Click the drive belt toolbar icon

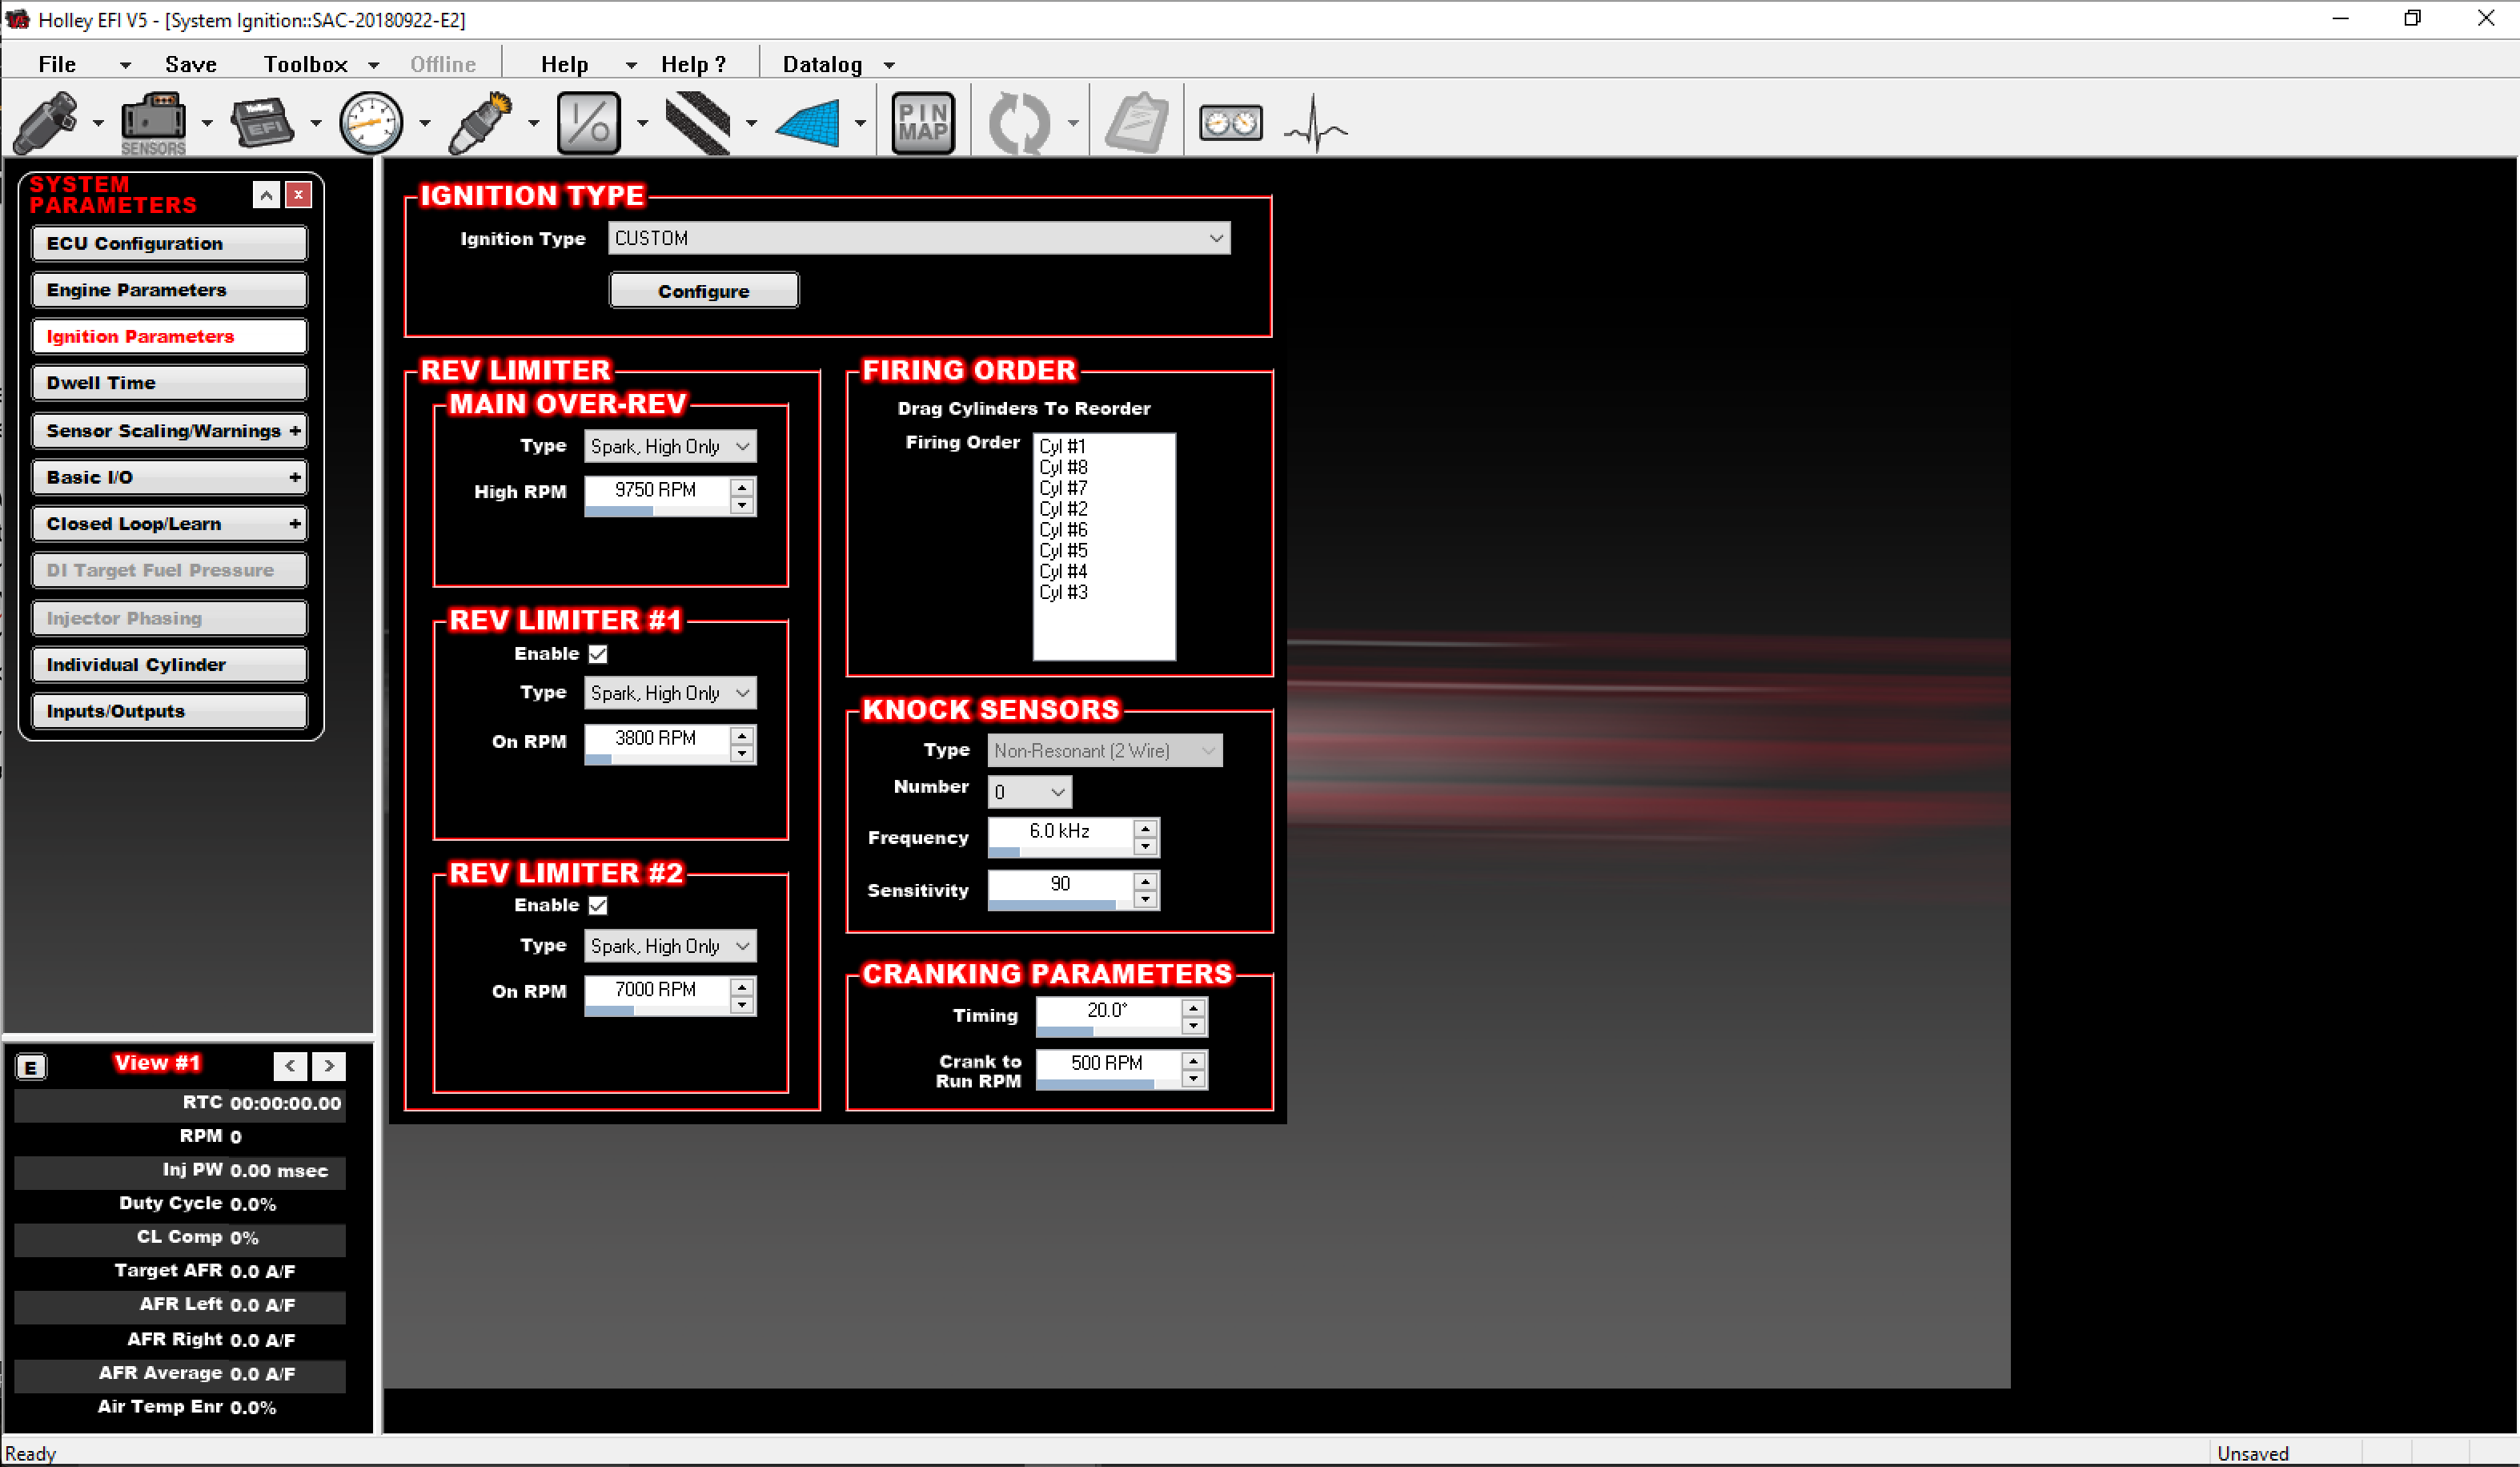[698, 122]
